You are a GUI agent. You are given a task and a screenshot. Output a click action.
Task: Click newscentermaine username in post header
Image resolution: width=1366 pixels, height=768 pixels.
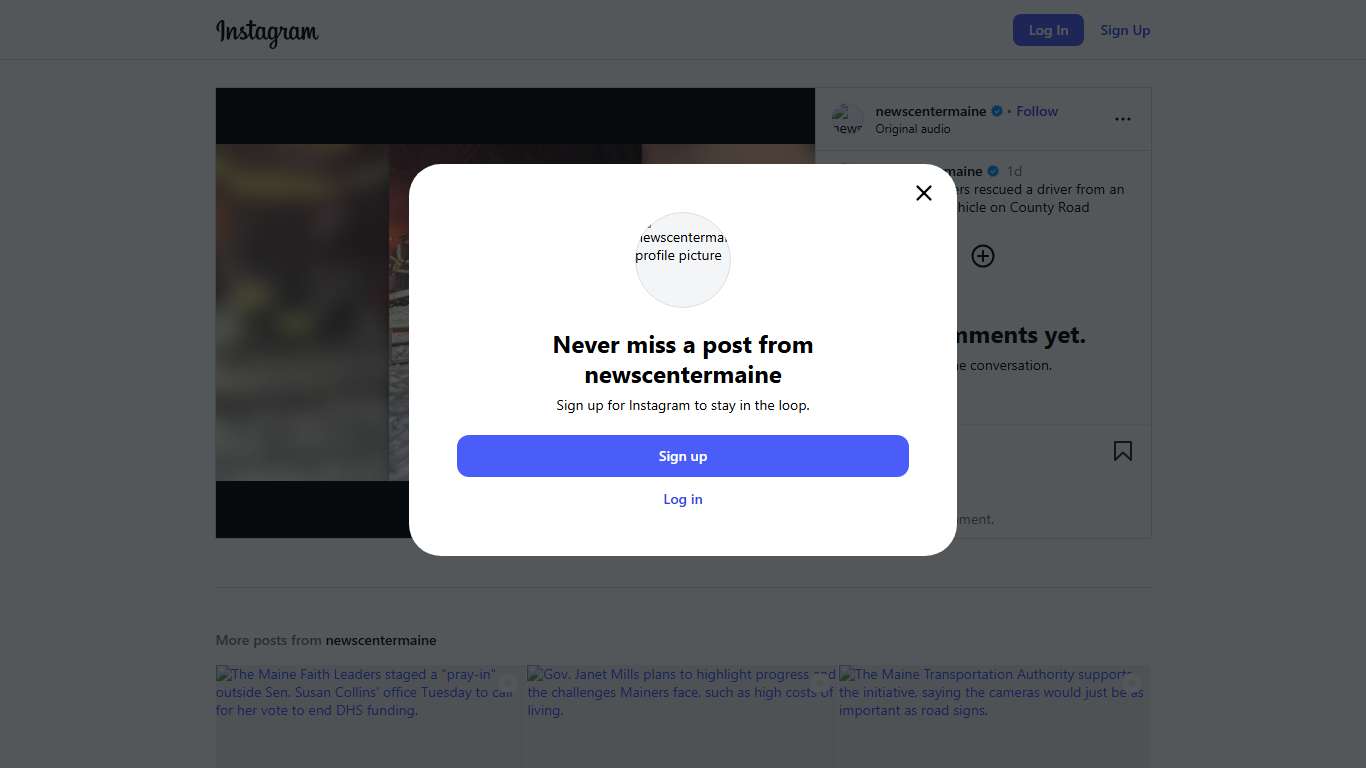(x=930, y=111)
